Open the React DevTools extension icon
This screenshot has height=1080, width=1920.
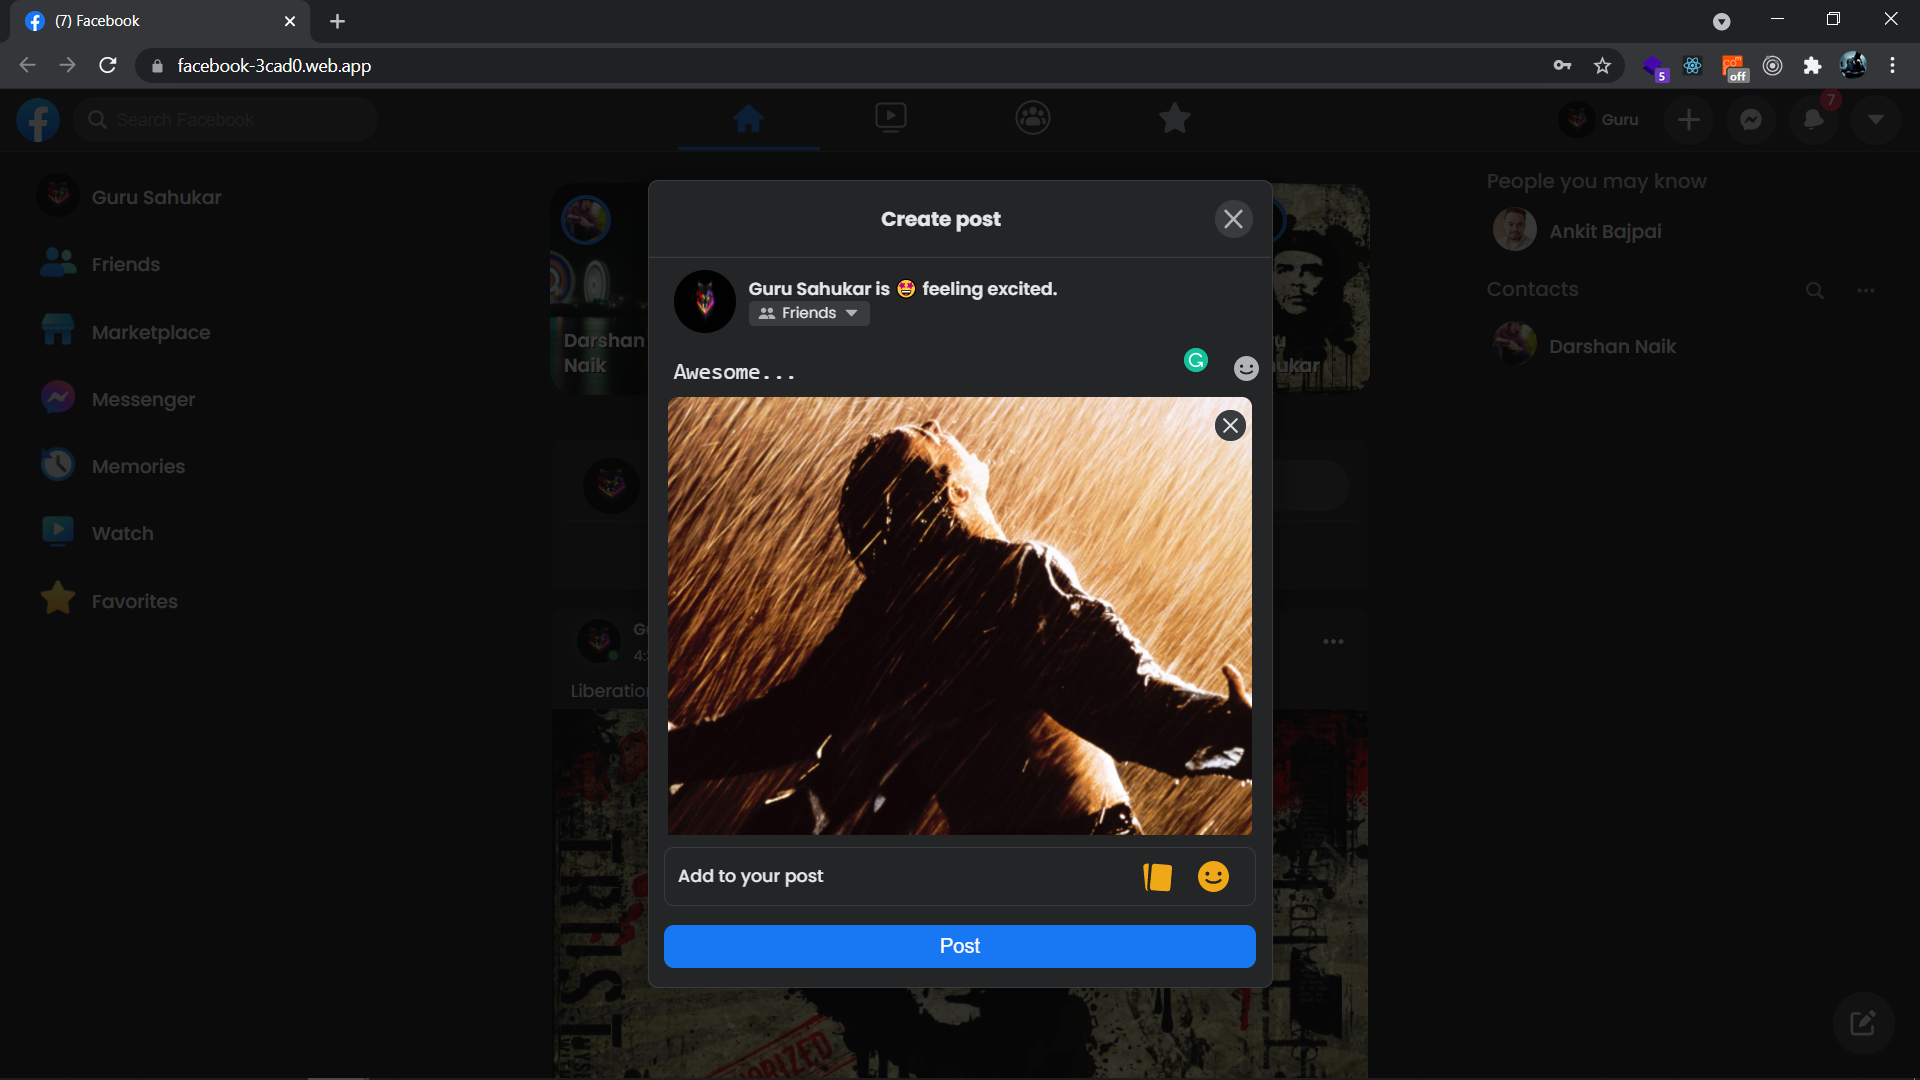point(1692,66)
